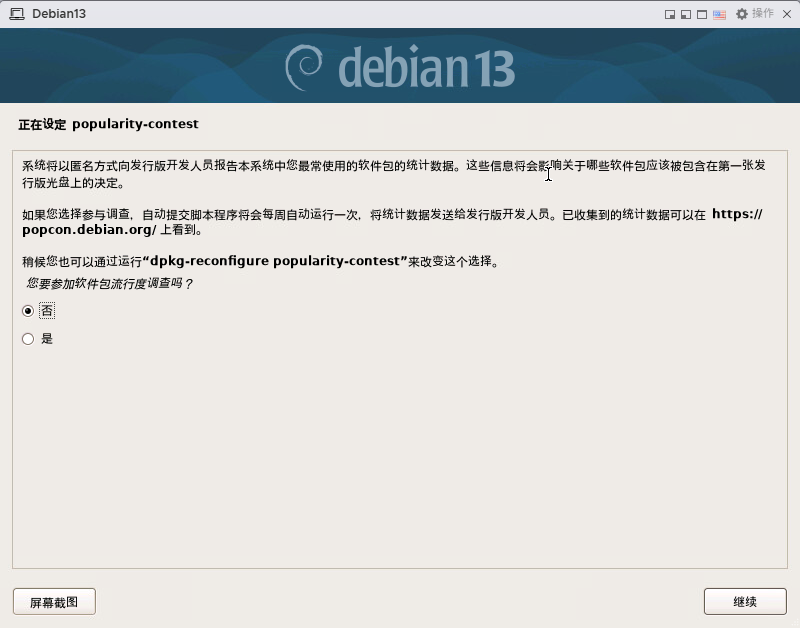Open the US flag keyboard layout icon

[719, 14]
